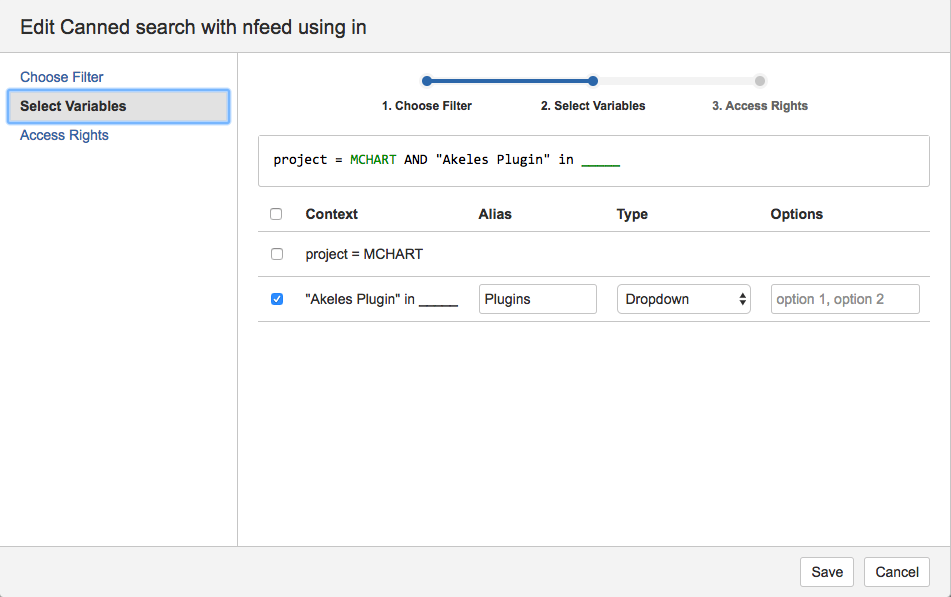Click the '3. Access Rights' wizard step label
This screenshot has height=597, width=951.
[759, 105]
